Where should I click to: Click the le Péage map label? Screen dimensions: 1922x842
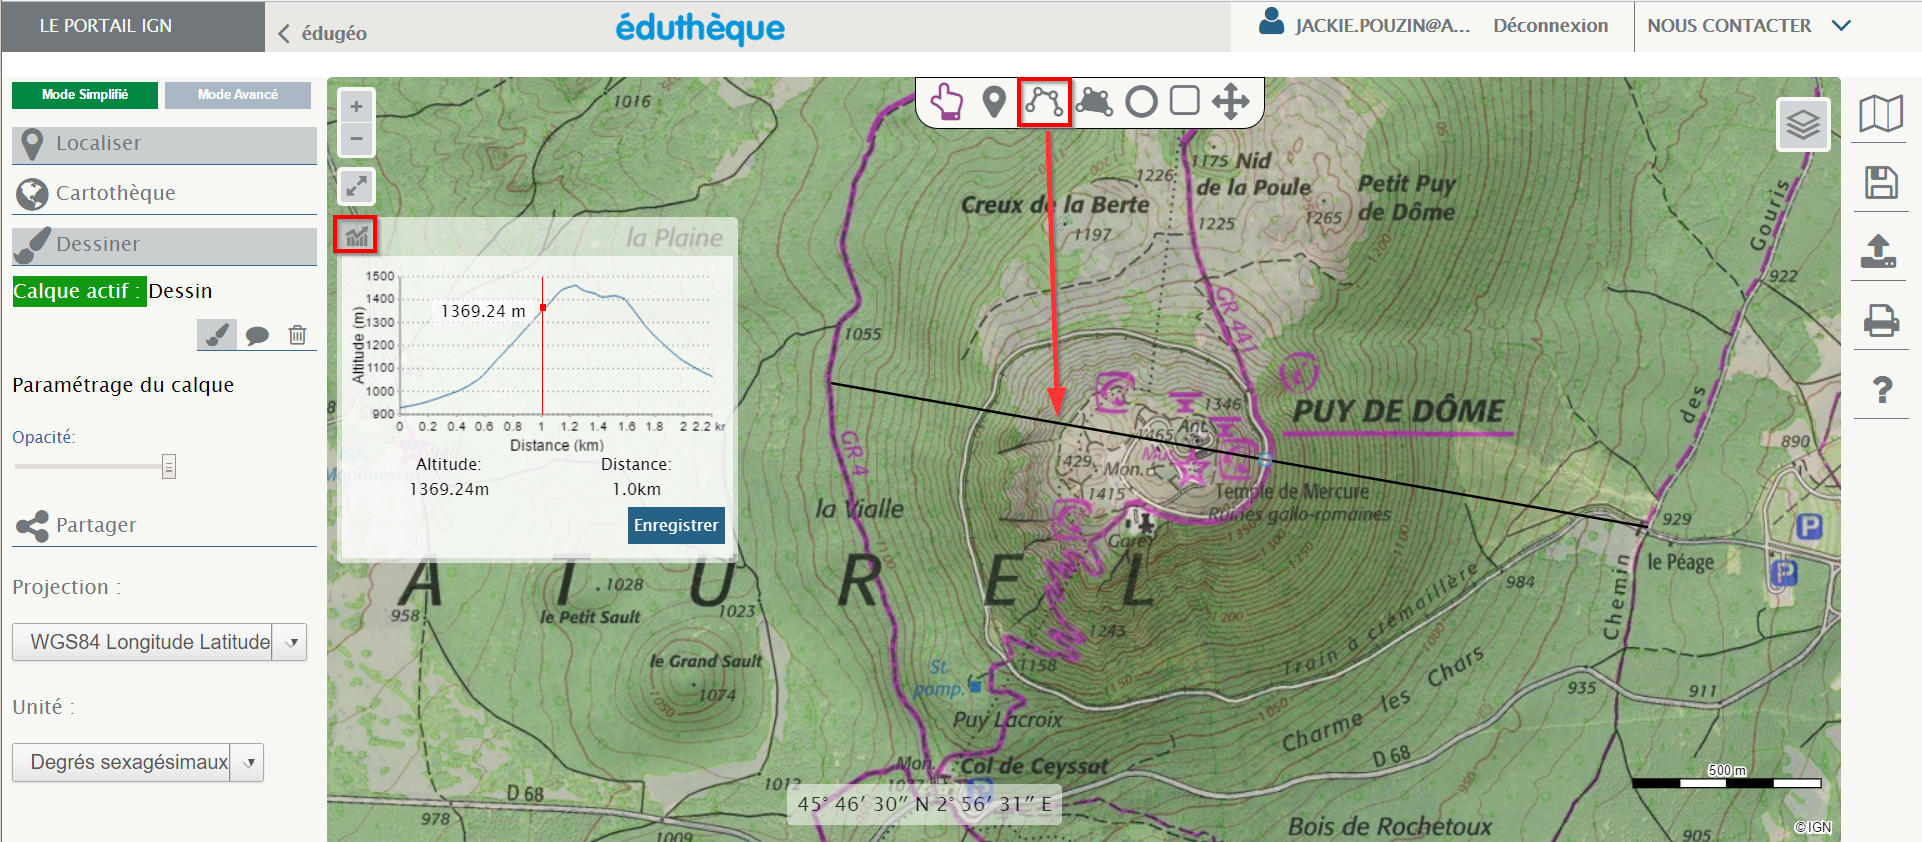point(1680,562)
